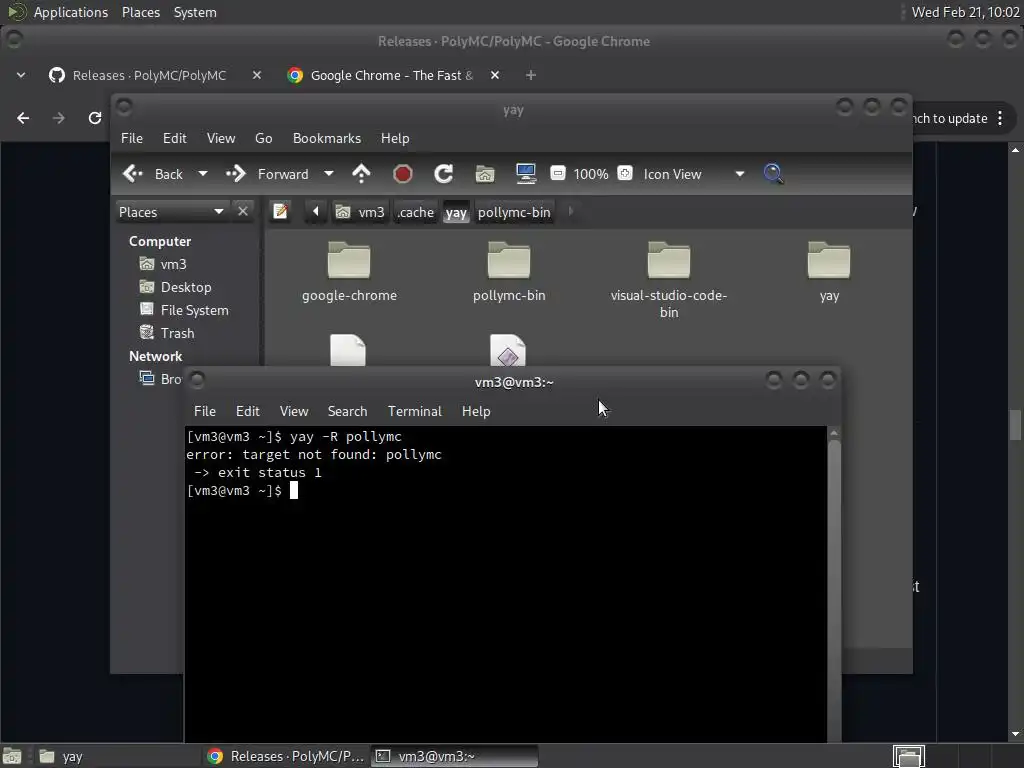This screenshot has width=1024, height=768.
Task: Select the pollymc-bin path bar button
Action: (x=514, y=212)
